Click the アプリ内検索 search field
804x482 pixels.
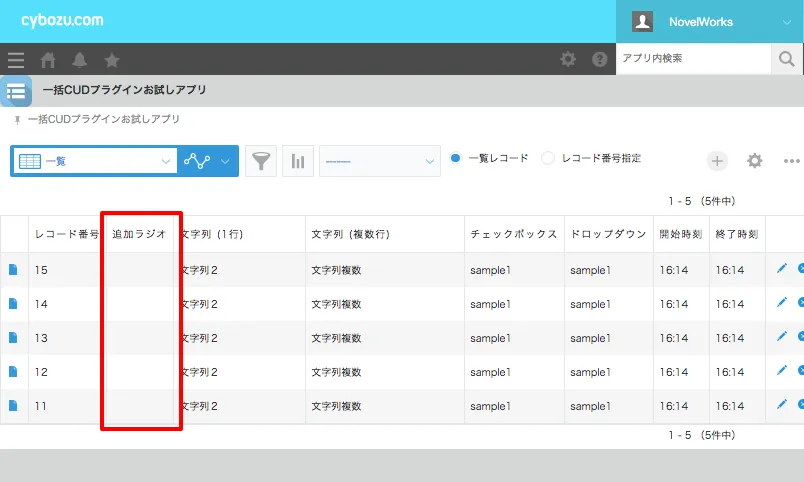694,59
